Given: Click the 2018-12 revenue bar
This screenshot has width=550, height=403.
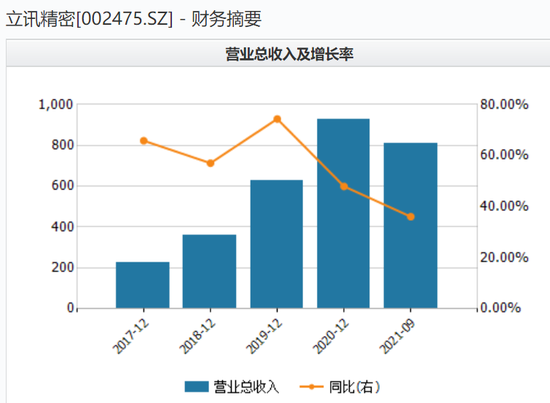Looking at the screenshot, I should (209, 271).
